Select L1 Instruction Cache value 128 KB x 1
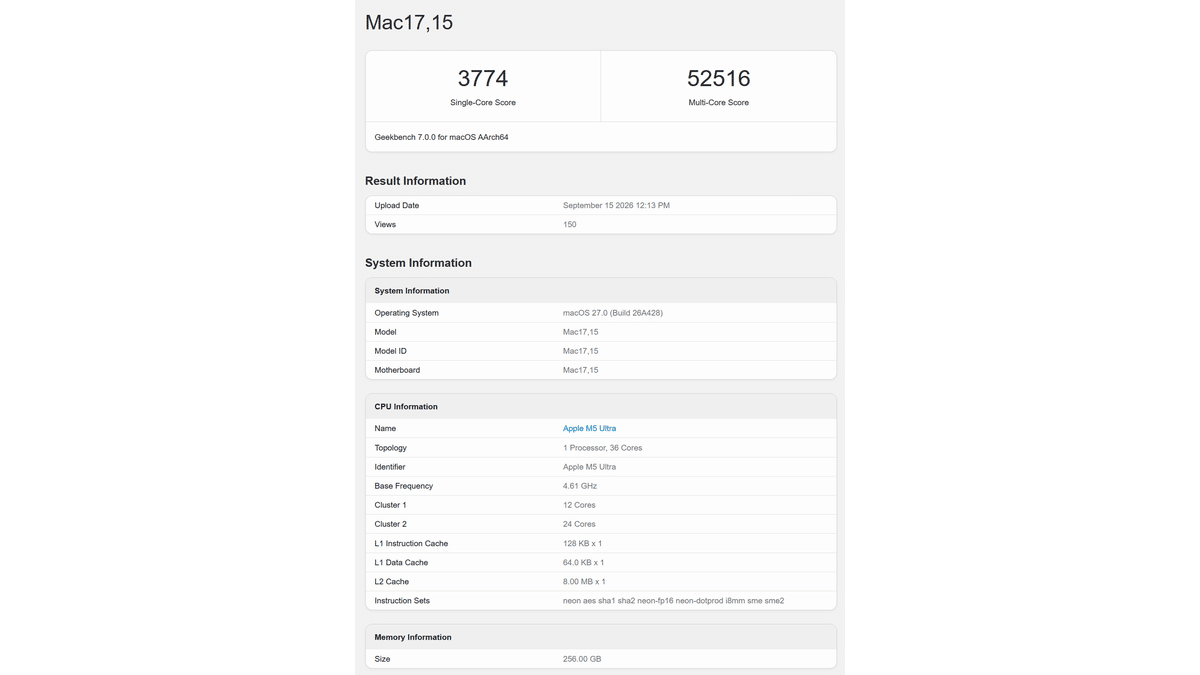The width and height of the screenshot is (1200, 675). [x=582, y=544]
